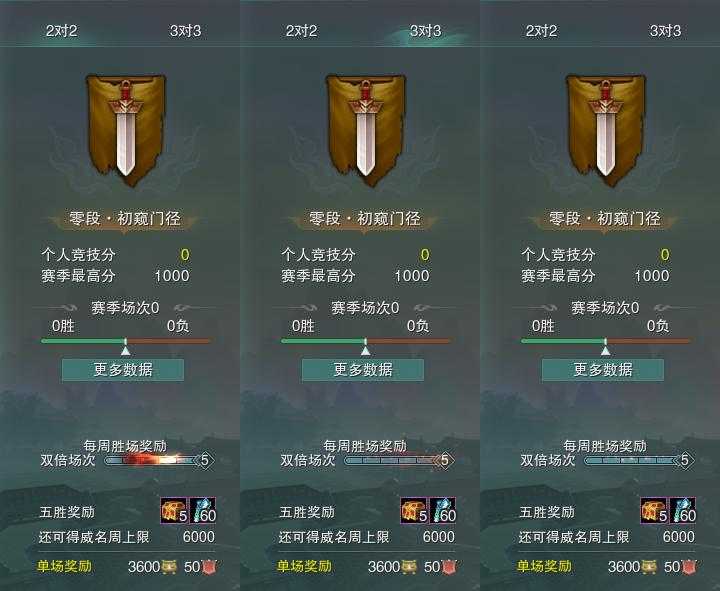Click the sword banner emblem in middle panel
This screenshot has width=720, height=591.
point(366,131)
